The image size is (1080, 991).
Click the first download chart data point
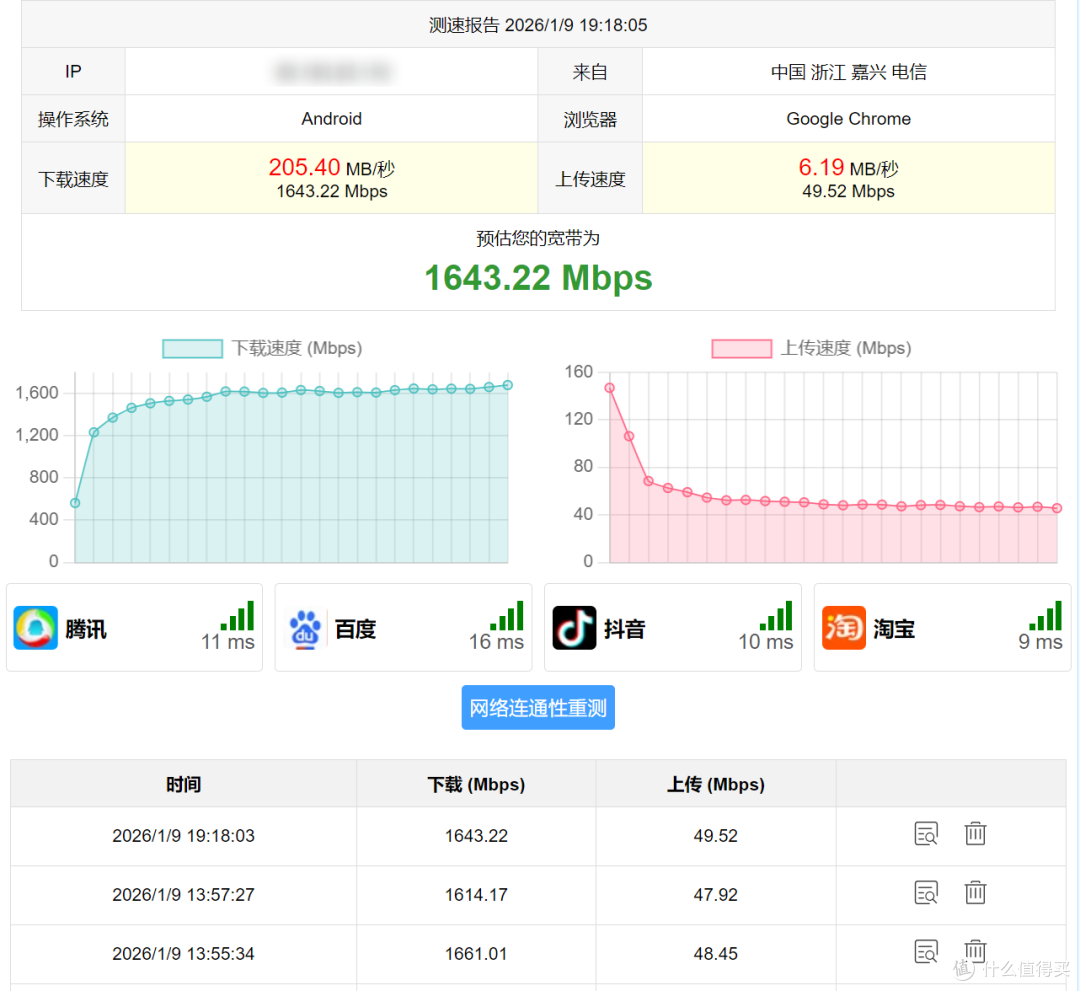(x=75, y=503)
